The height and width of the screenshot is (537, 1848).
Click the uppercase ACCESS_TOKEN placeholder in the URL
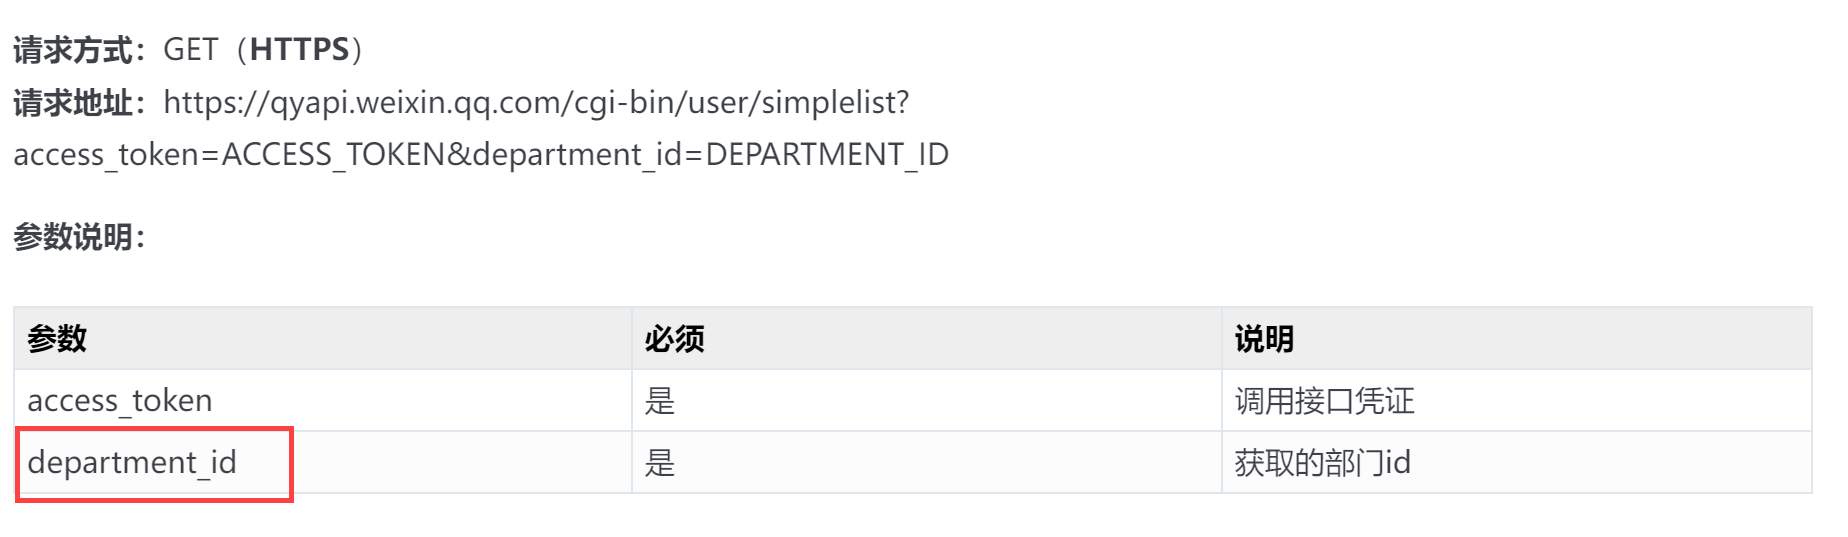(333, 154)
